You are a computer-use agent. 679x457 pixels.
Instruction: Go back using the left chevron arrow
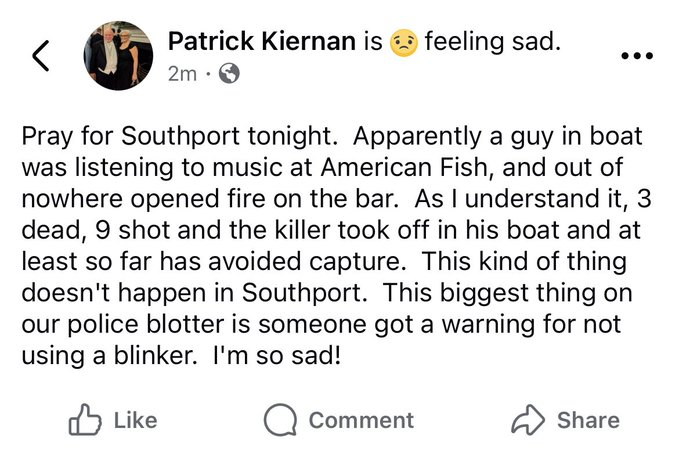(41, 55)
